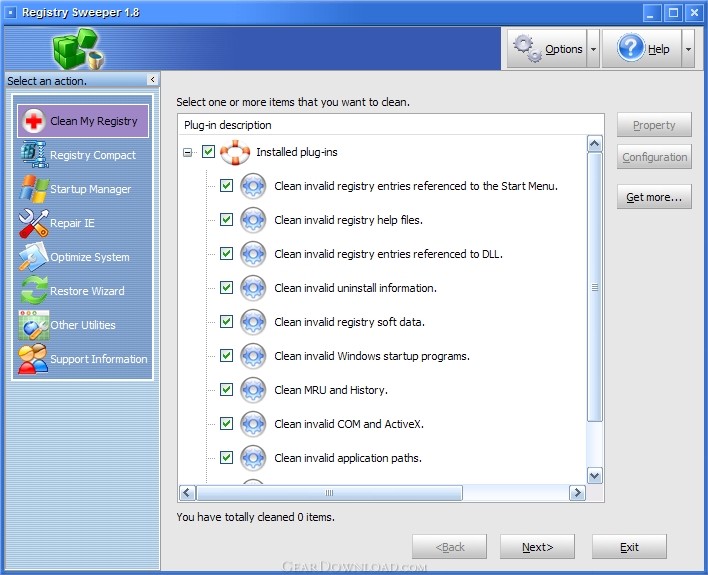Click the plug-in list scroll down arrow
Screen dimensions: 708x575
595,475
